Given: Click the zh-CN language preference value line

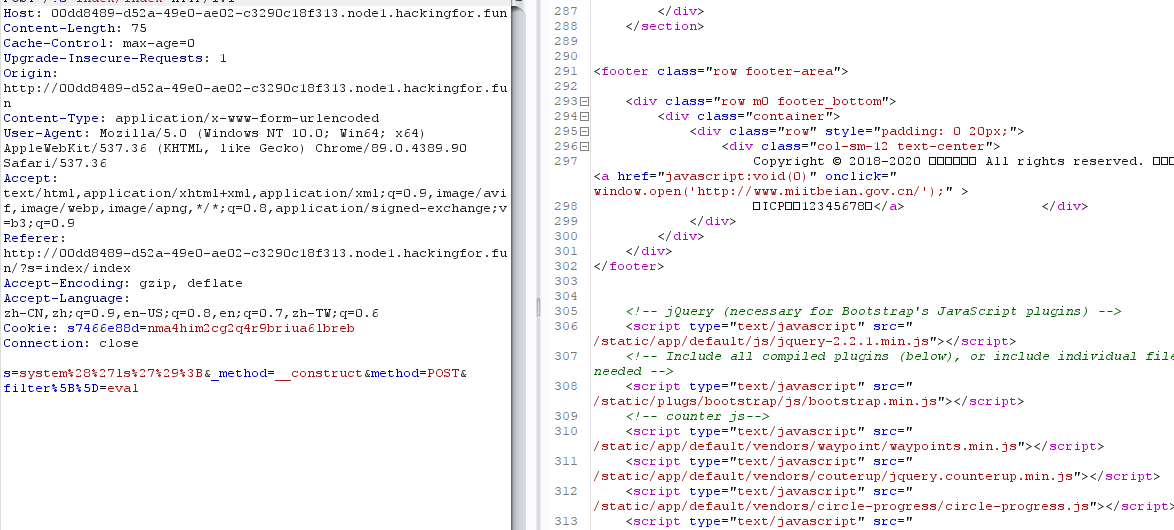Looking at the screenshot, I should [x=191, y=313].
